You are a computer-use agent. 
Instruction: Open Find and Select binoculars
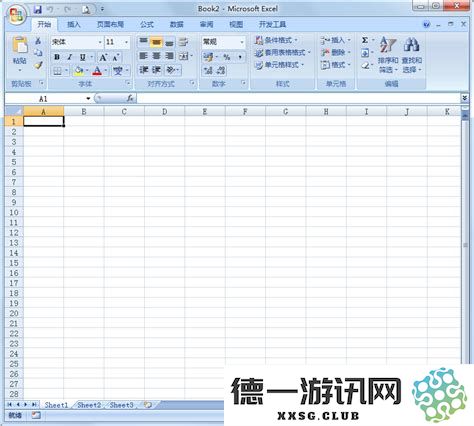[x=412, y=55]
